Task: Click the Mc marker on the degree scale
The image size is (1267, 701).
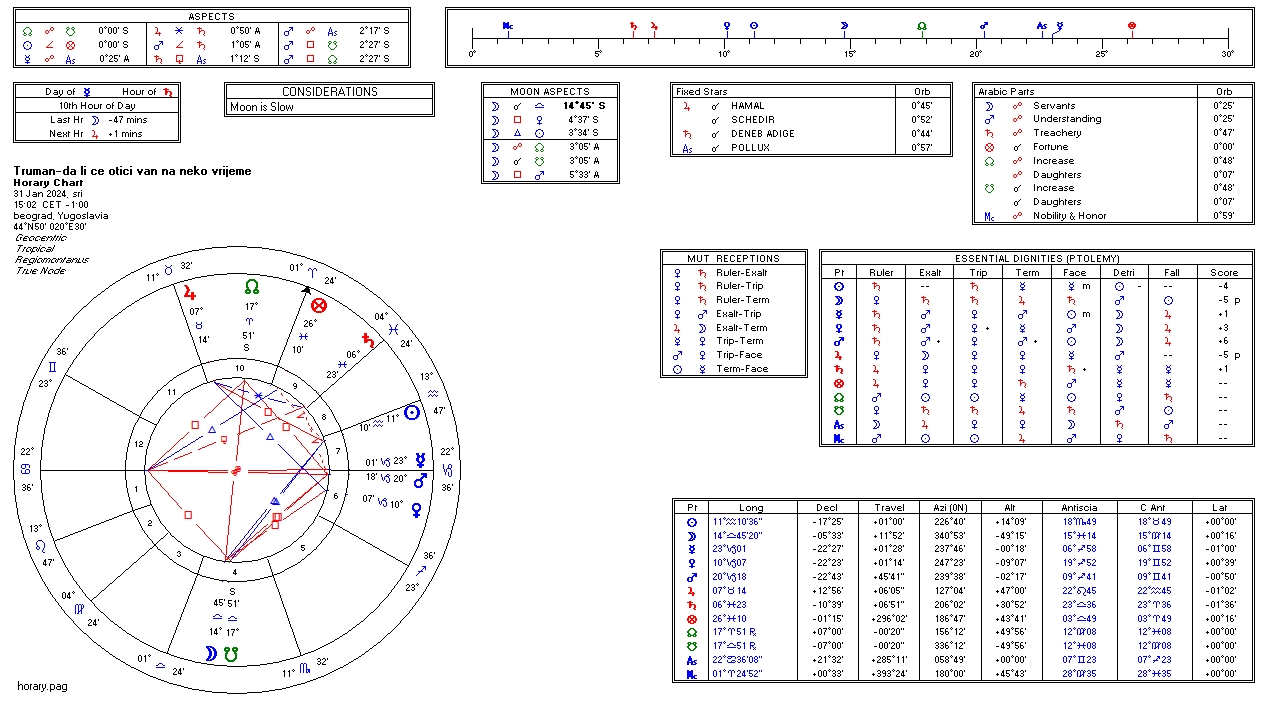Action: coord(508,25)
